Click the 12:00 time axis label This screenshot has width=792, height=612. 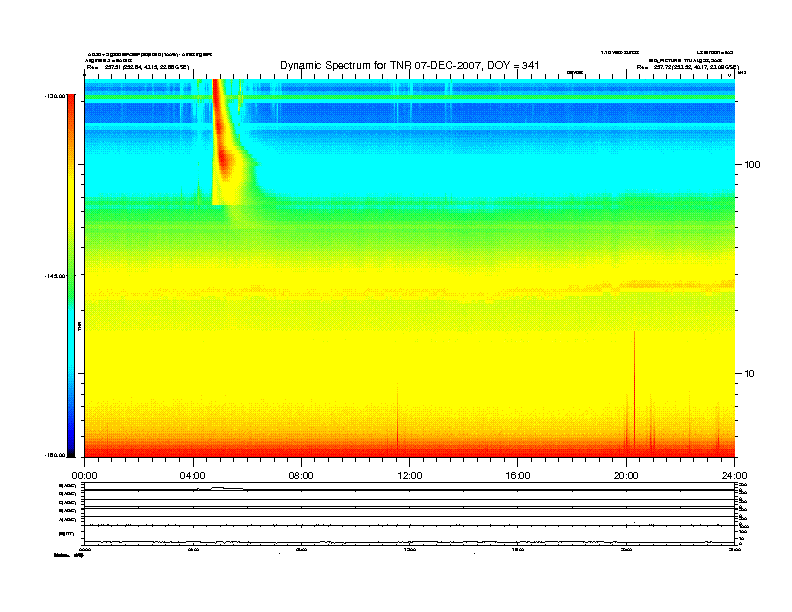[410, 476]
